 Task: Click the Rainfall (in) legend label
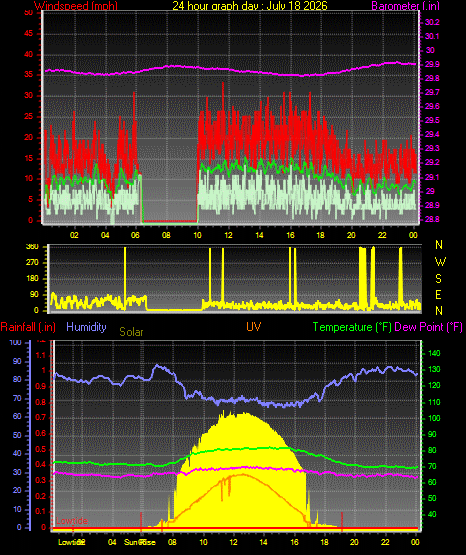[x=28, y=327]
